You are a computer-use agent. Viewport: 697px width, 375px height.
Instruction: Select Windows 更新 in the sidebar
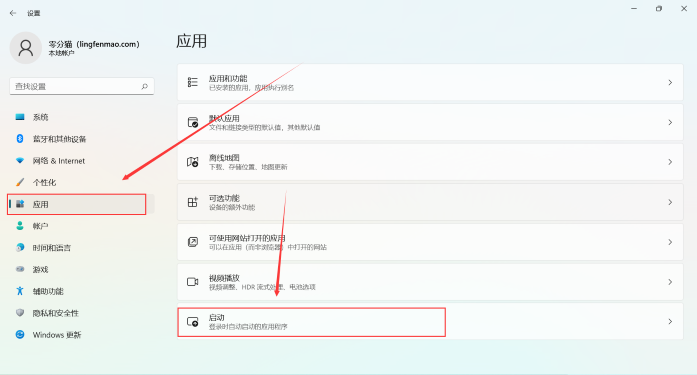(x=81, y=335)
